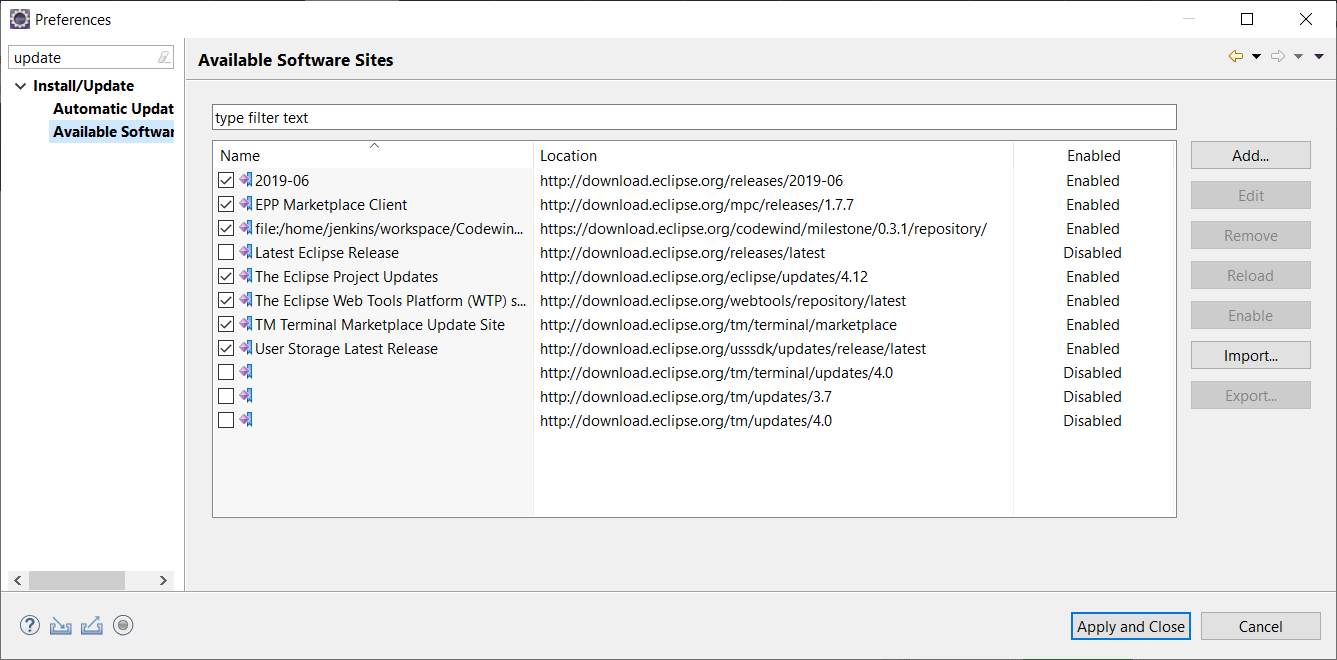Click the export preferences icon bottom-left
This screenshot has width=1337, height=660.
coord(91,625)
